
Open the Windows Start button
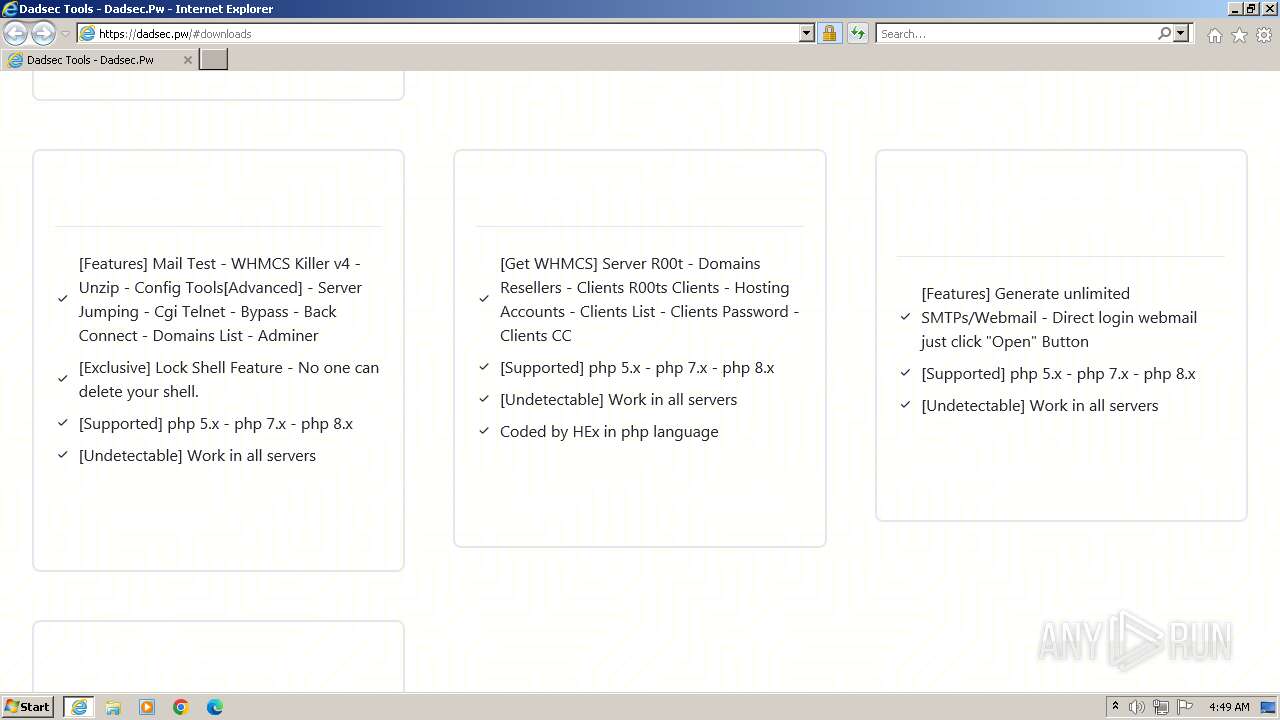point(28,706)
